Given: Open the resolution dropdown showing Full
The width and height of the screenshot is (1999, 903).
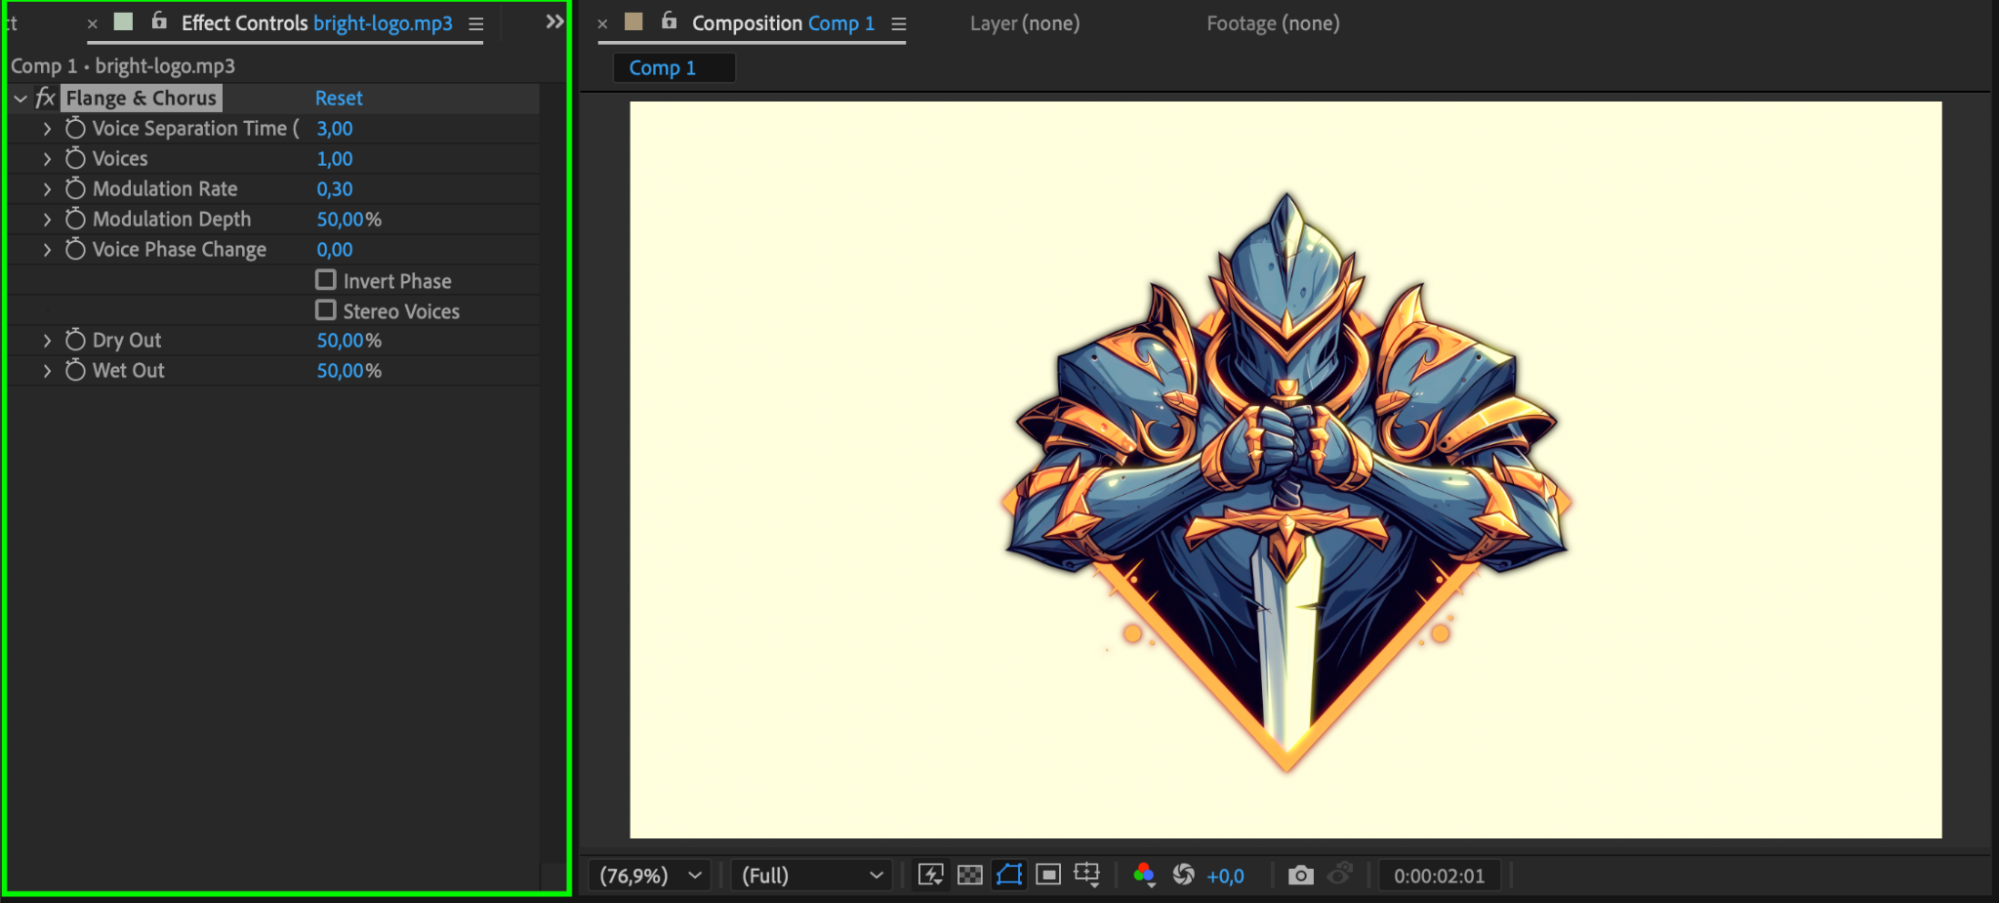Looking at the screenshot, I should coord(811,876).
